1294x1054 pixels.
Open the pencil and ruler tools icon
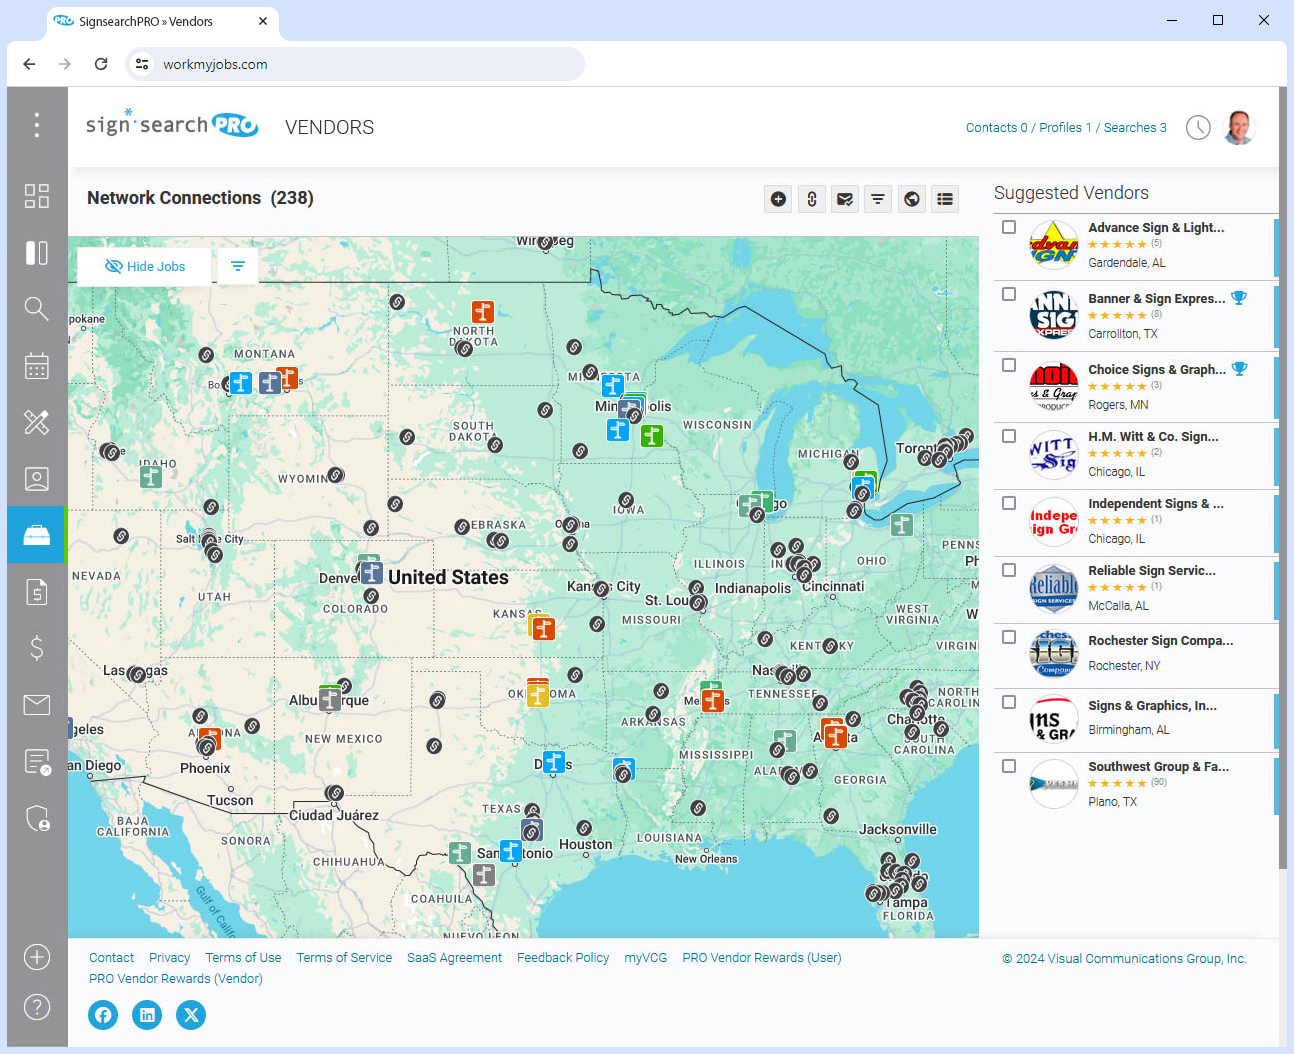tap(37, 422)
